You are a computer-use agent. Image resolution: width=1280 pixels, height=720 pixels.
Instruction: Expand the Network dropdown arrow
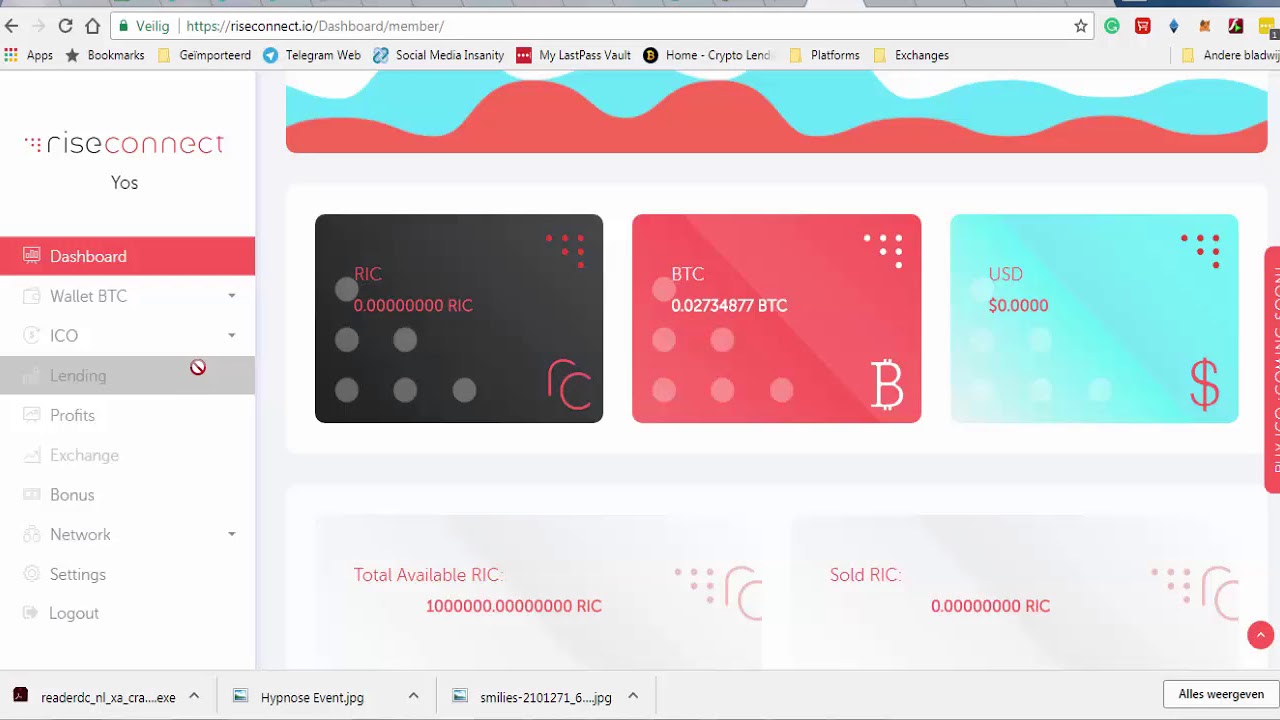click(x=232, y=534)
